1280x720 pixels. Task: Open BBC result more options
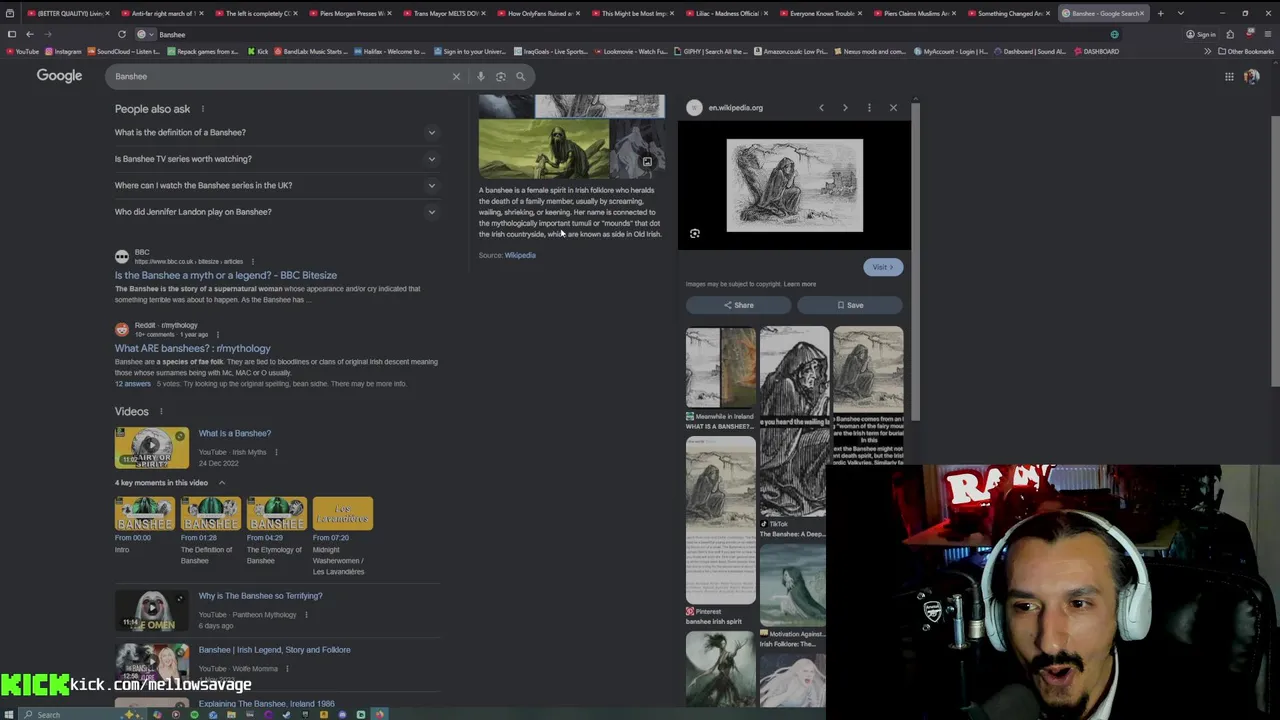pyautogui.click(x=252, y=261)
